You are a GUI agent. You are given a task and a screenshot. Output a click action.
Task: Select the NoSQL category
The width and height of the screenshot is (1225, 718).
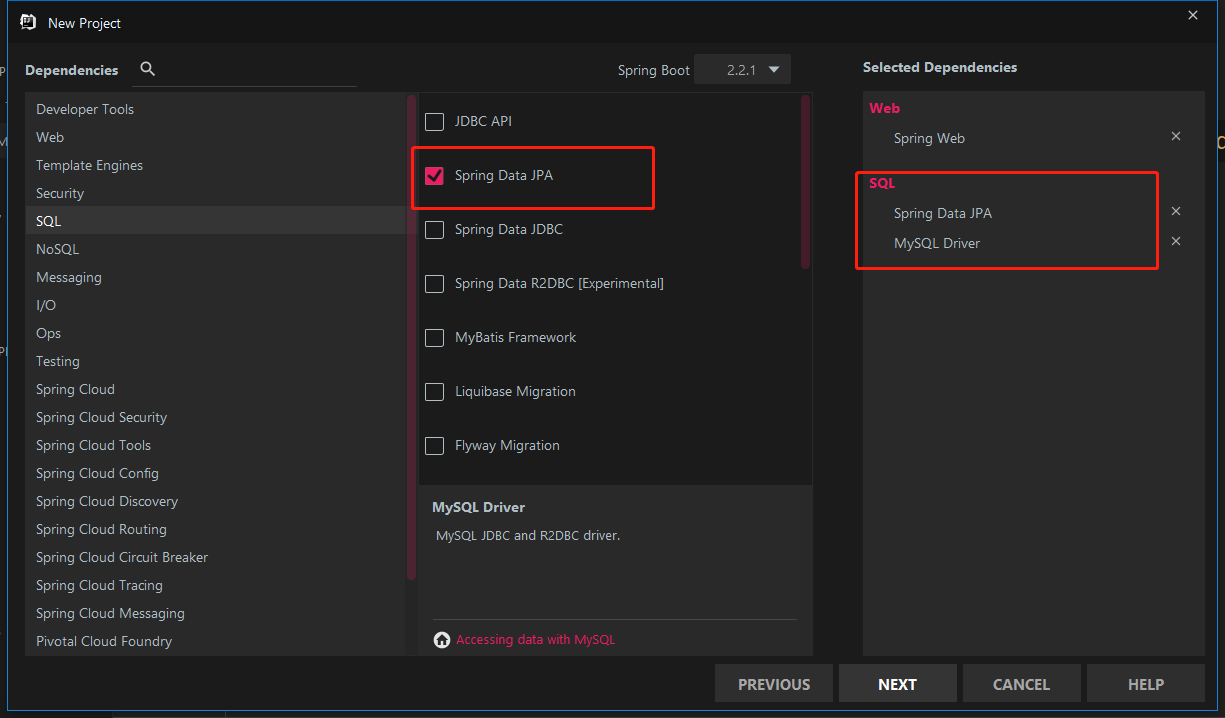coord(57,249)
